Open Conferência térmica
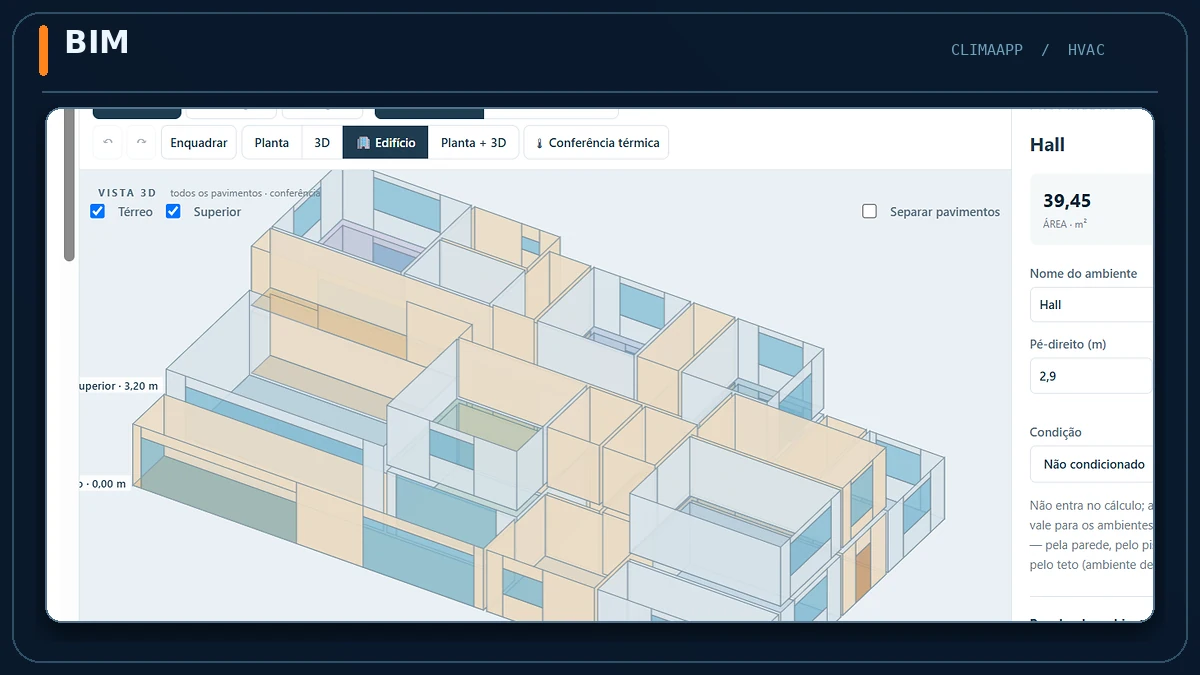1200x675 pixels. 596,142
